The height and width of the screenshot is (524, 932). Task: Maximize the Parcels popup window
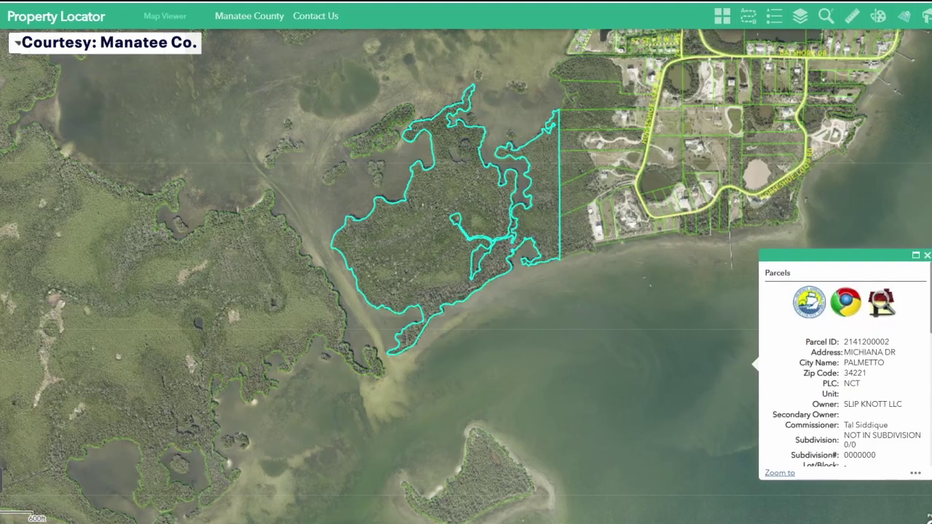[915, 255]
